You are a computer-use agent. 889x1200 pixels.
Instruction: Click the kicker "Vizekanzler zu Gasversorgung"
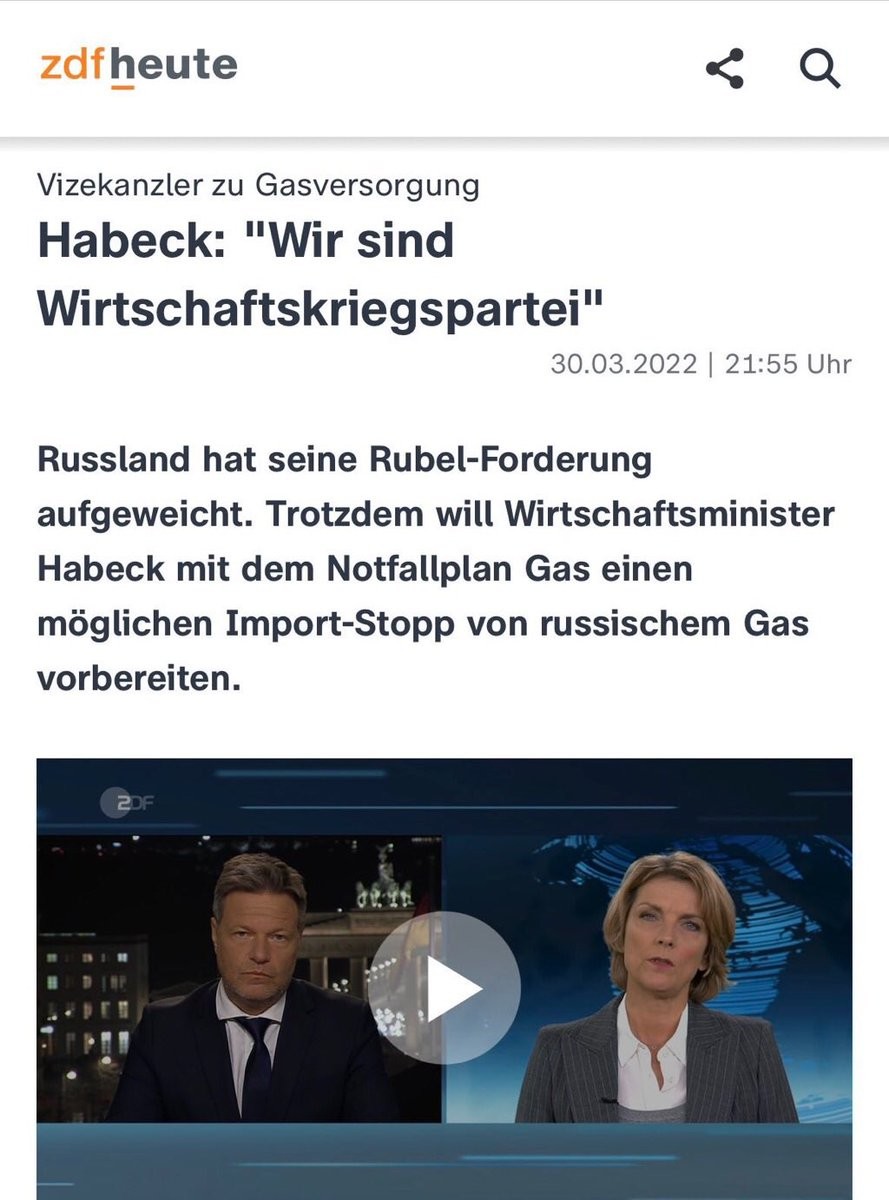(258, 185)
